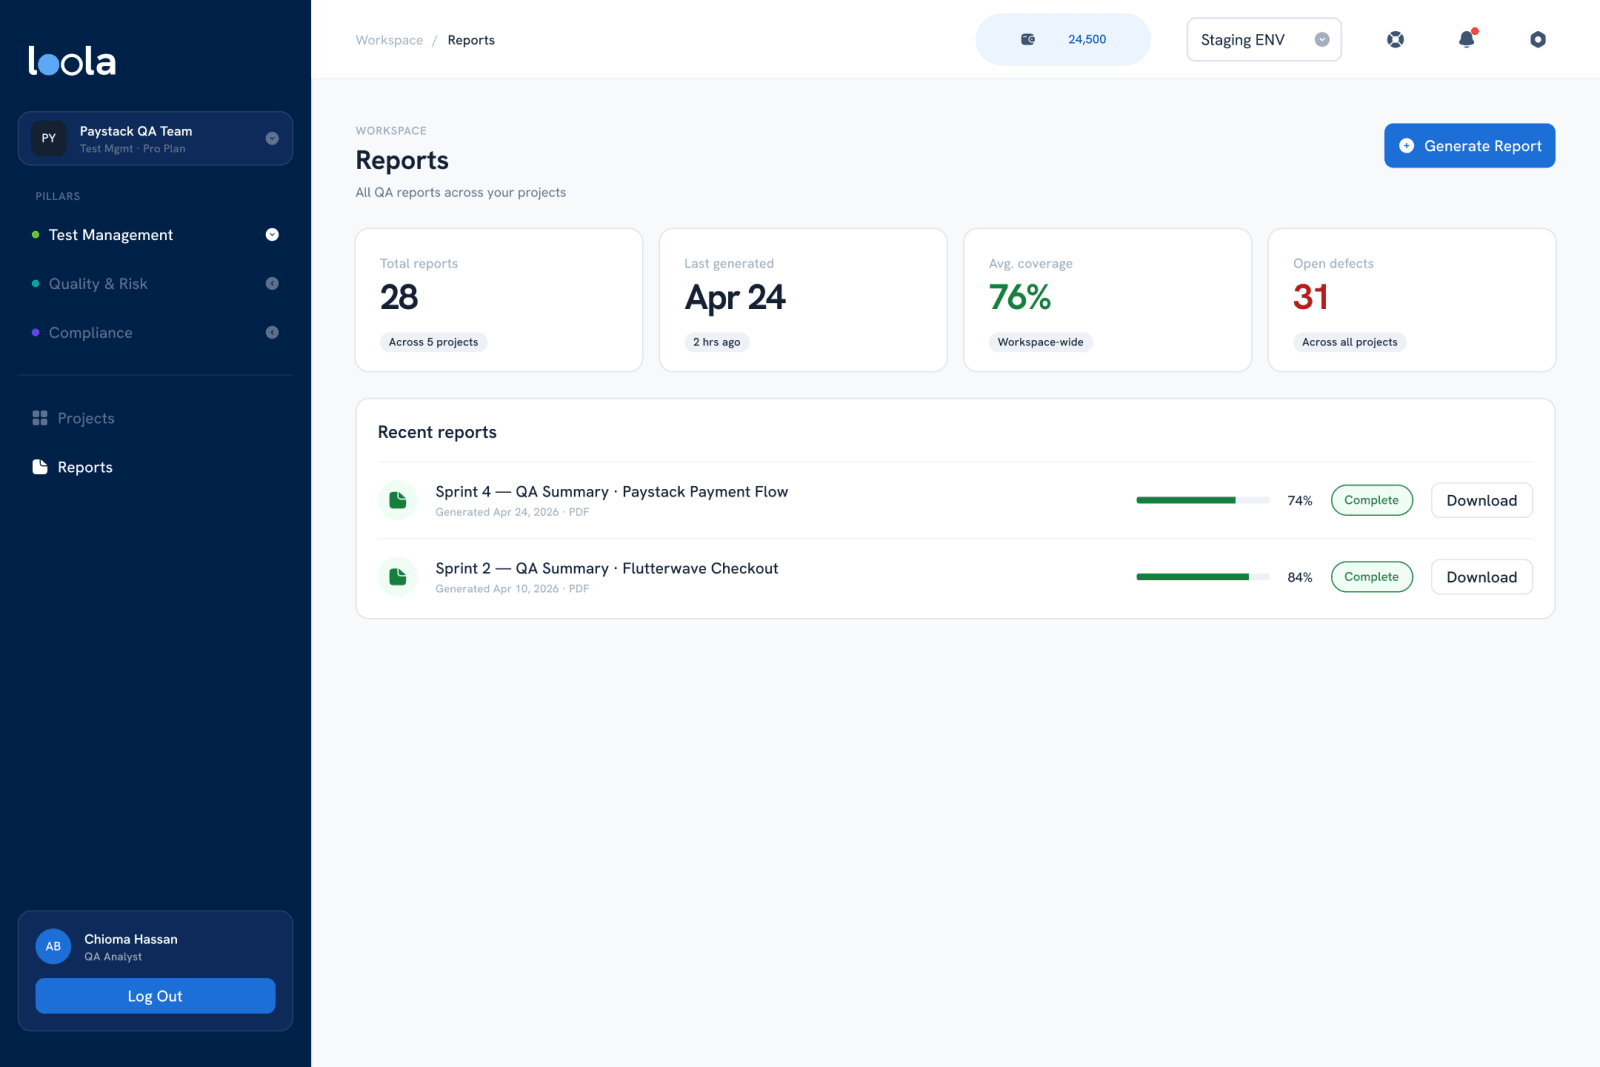Click the Log Out button
This screenshot has width=1600, height=1067.
point(155,996)
